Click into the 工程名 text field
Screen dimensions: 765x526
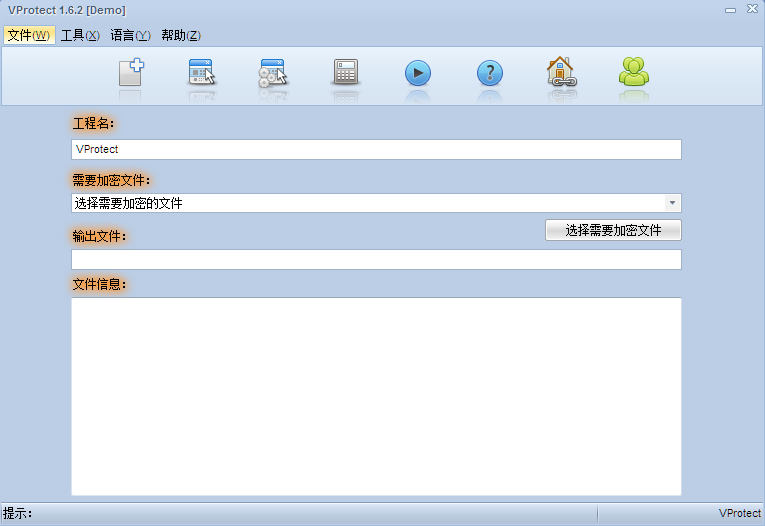point(376,149)
